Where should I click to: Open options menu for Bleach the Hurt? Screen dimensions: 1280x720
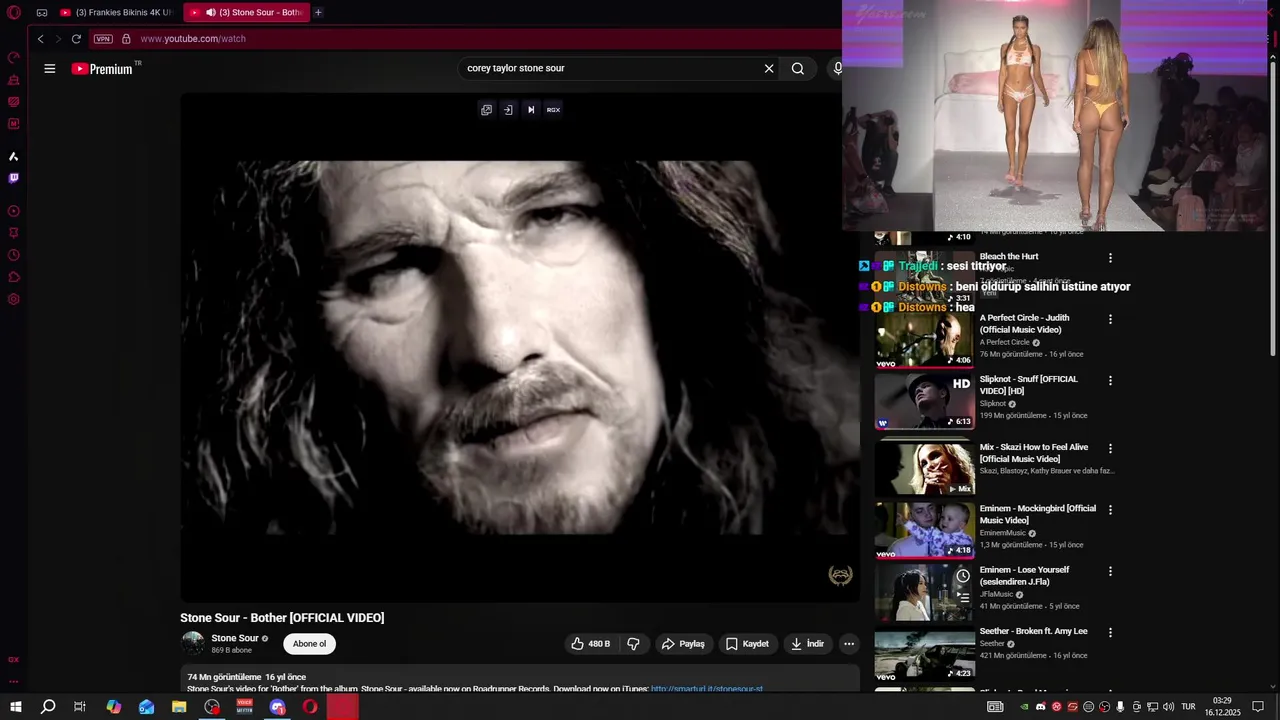(x=1110, y=258)
